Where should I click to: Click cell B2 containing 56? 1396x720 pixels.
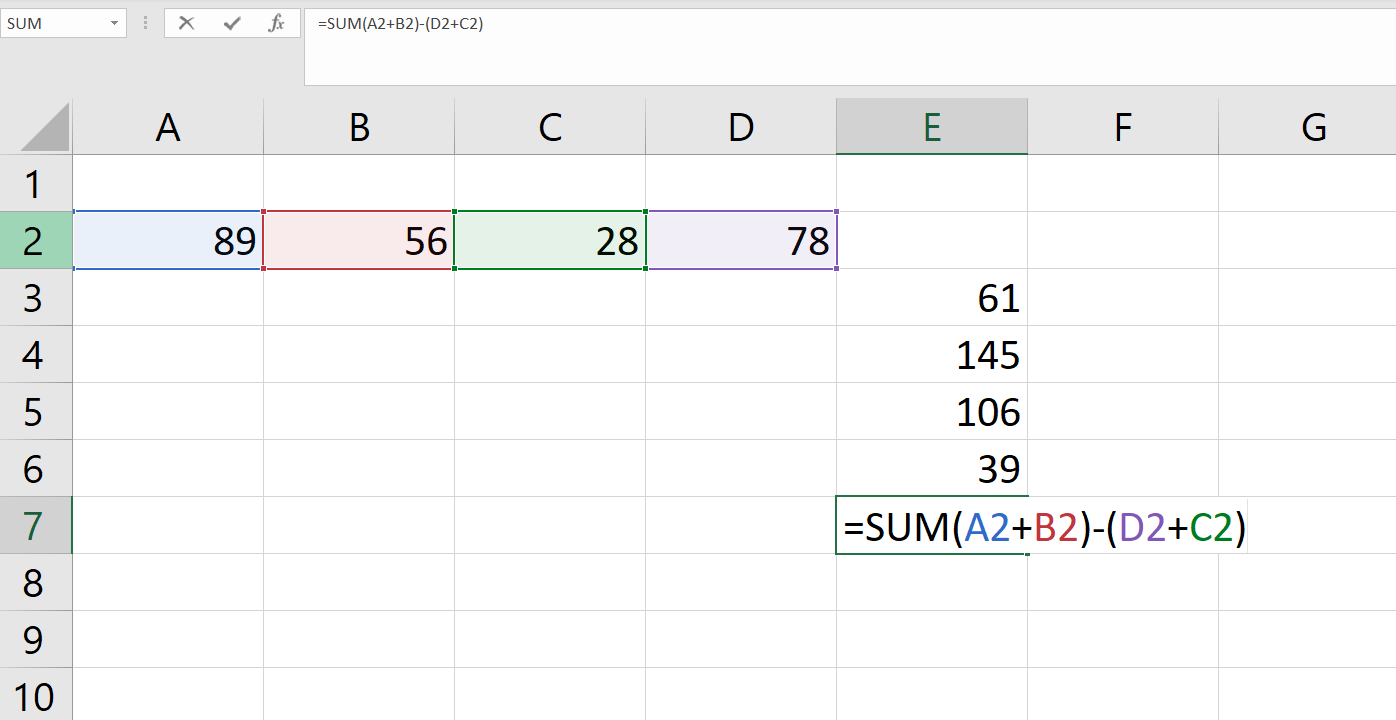(358, 240)
